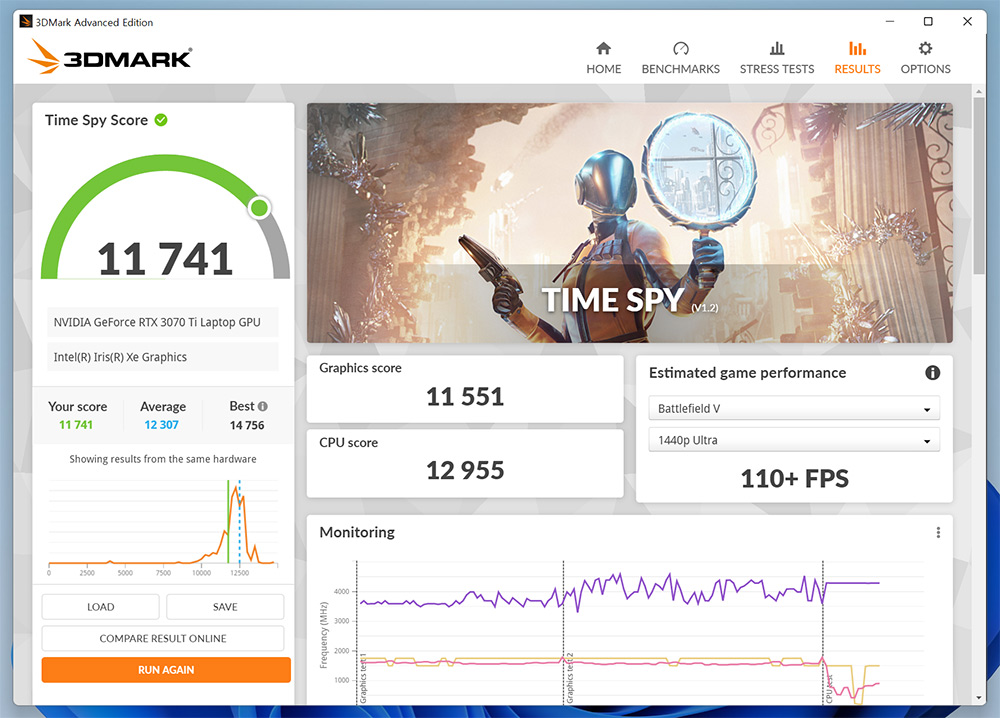Open info icon for Estimated game performance
The width and height of the screenshot is (1000, 718).
pos(932,373)
